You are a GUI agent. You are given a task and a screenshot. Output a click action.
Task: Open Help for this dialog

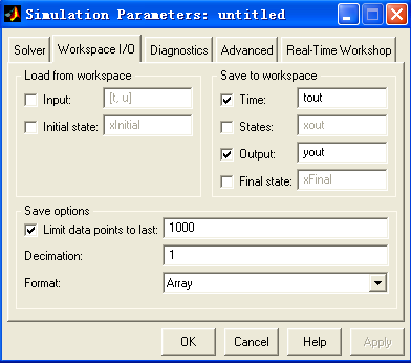(x=314, y=342)
